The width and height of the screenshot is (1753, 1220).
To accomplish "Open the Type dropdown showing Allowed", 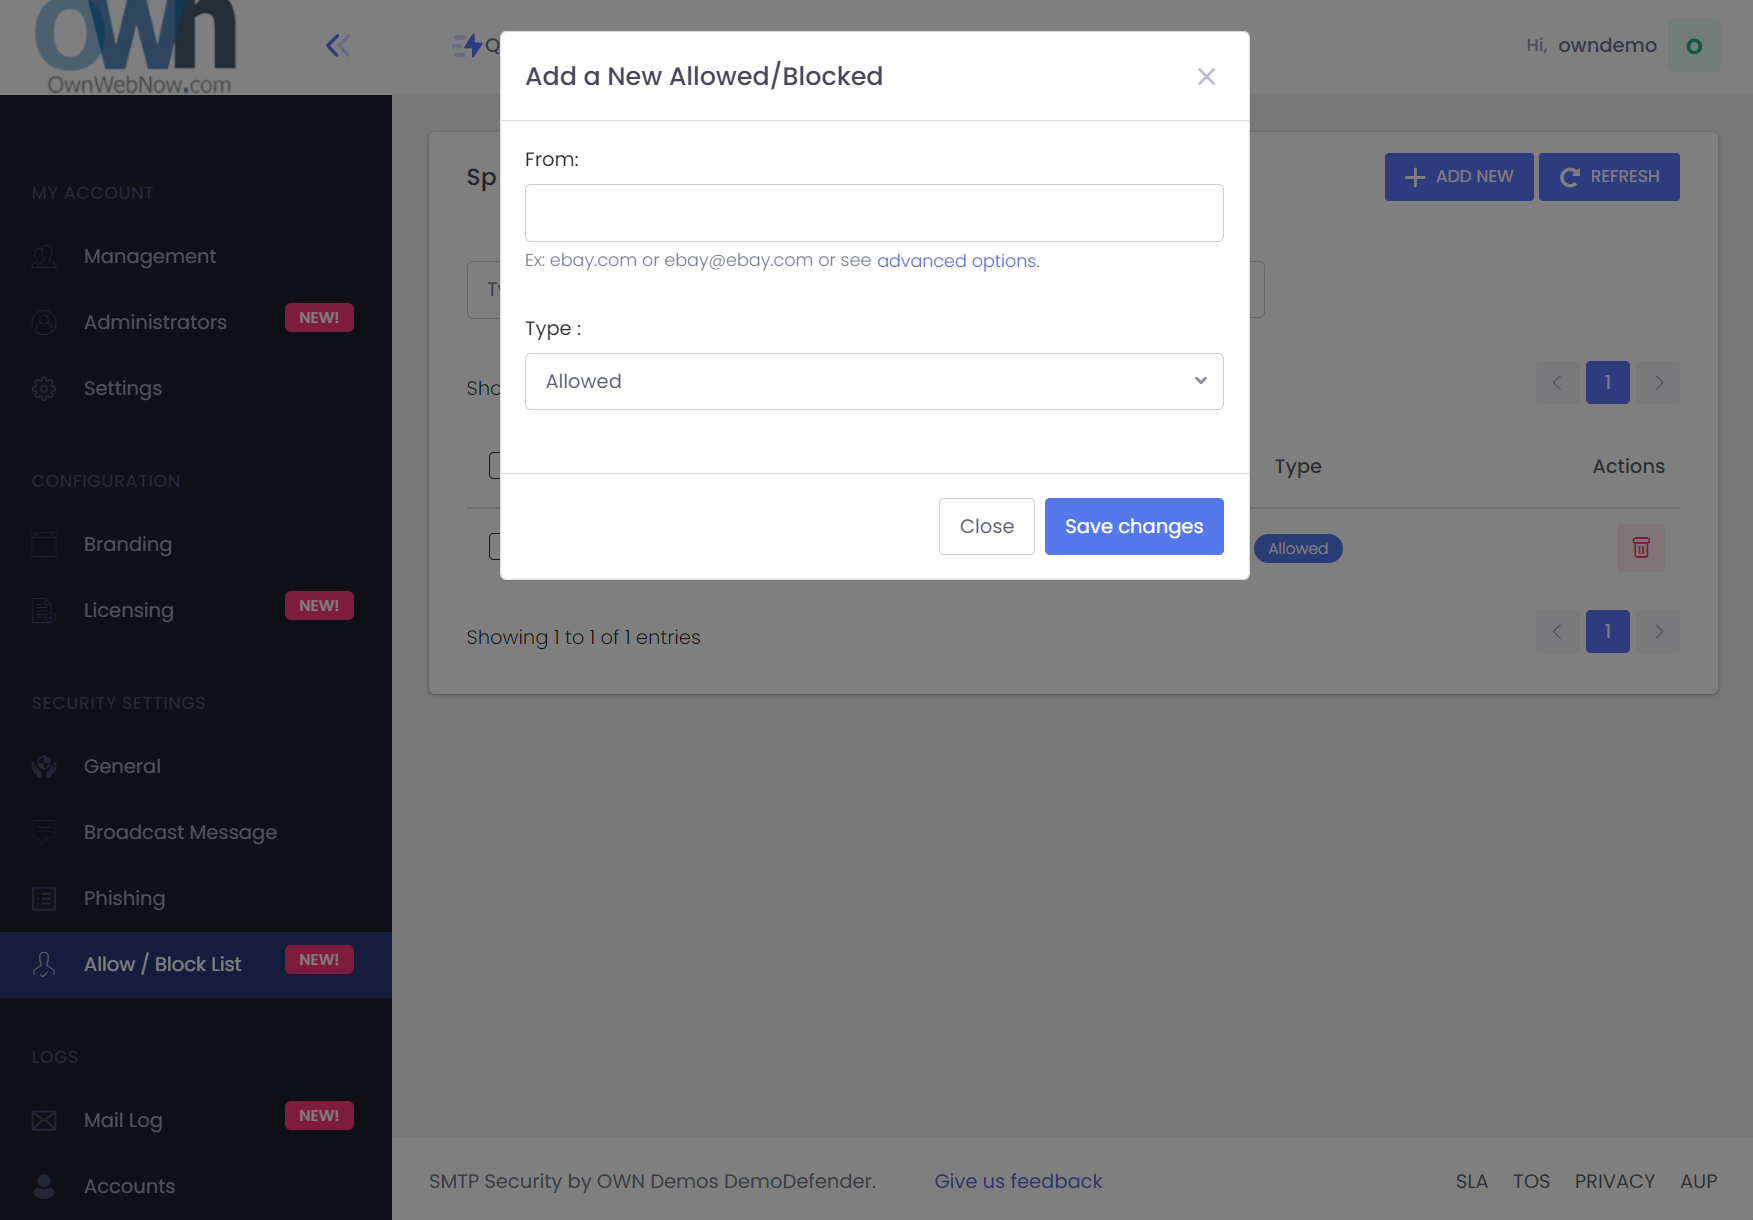I will pyautogui.click(x=874, y=381).
